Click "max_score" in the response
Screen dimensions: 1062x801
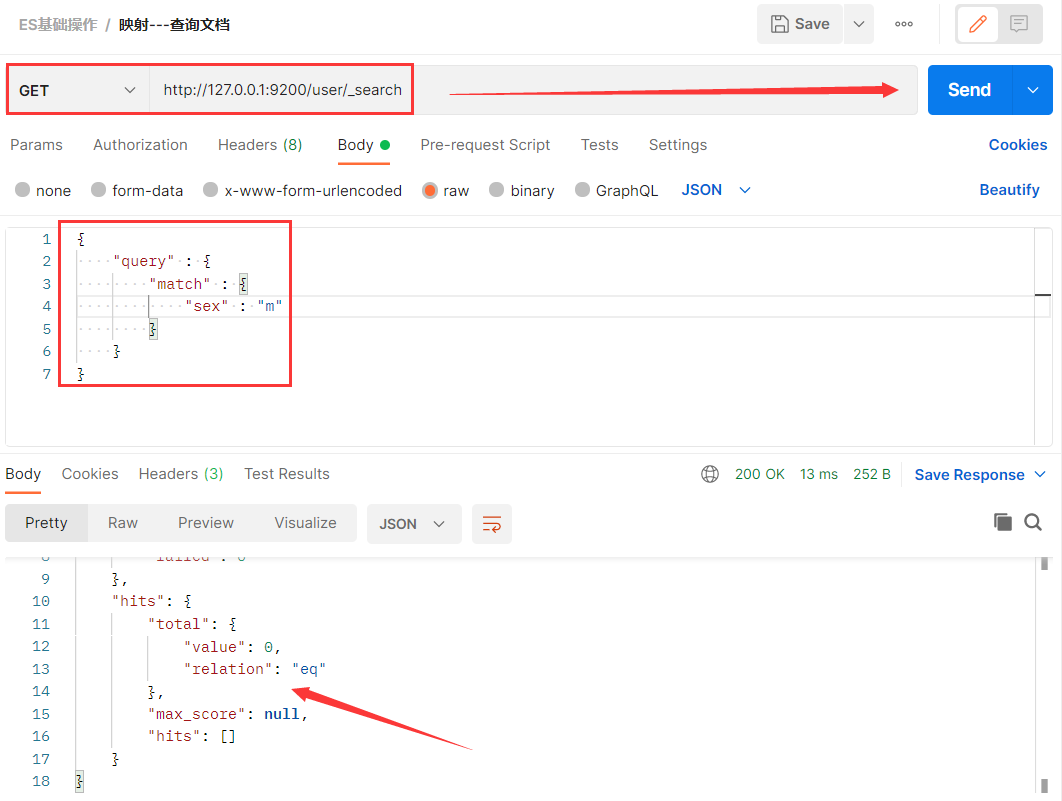click(196, 714)
